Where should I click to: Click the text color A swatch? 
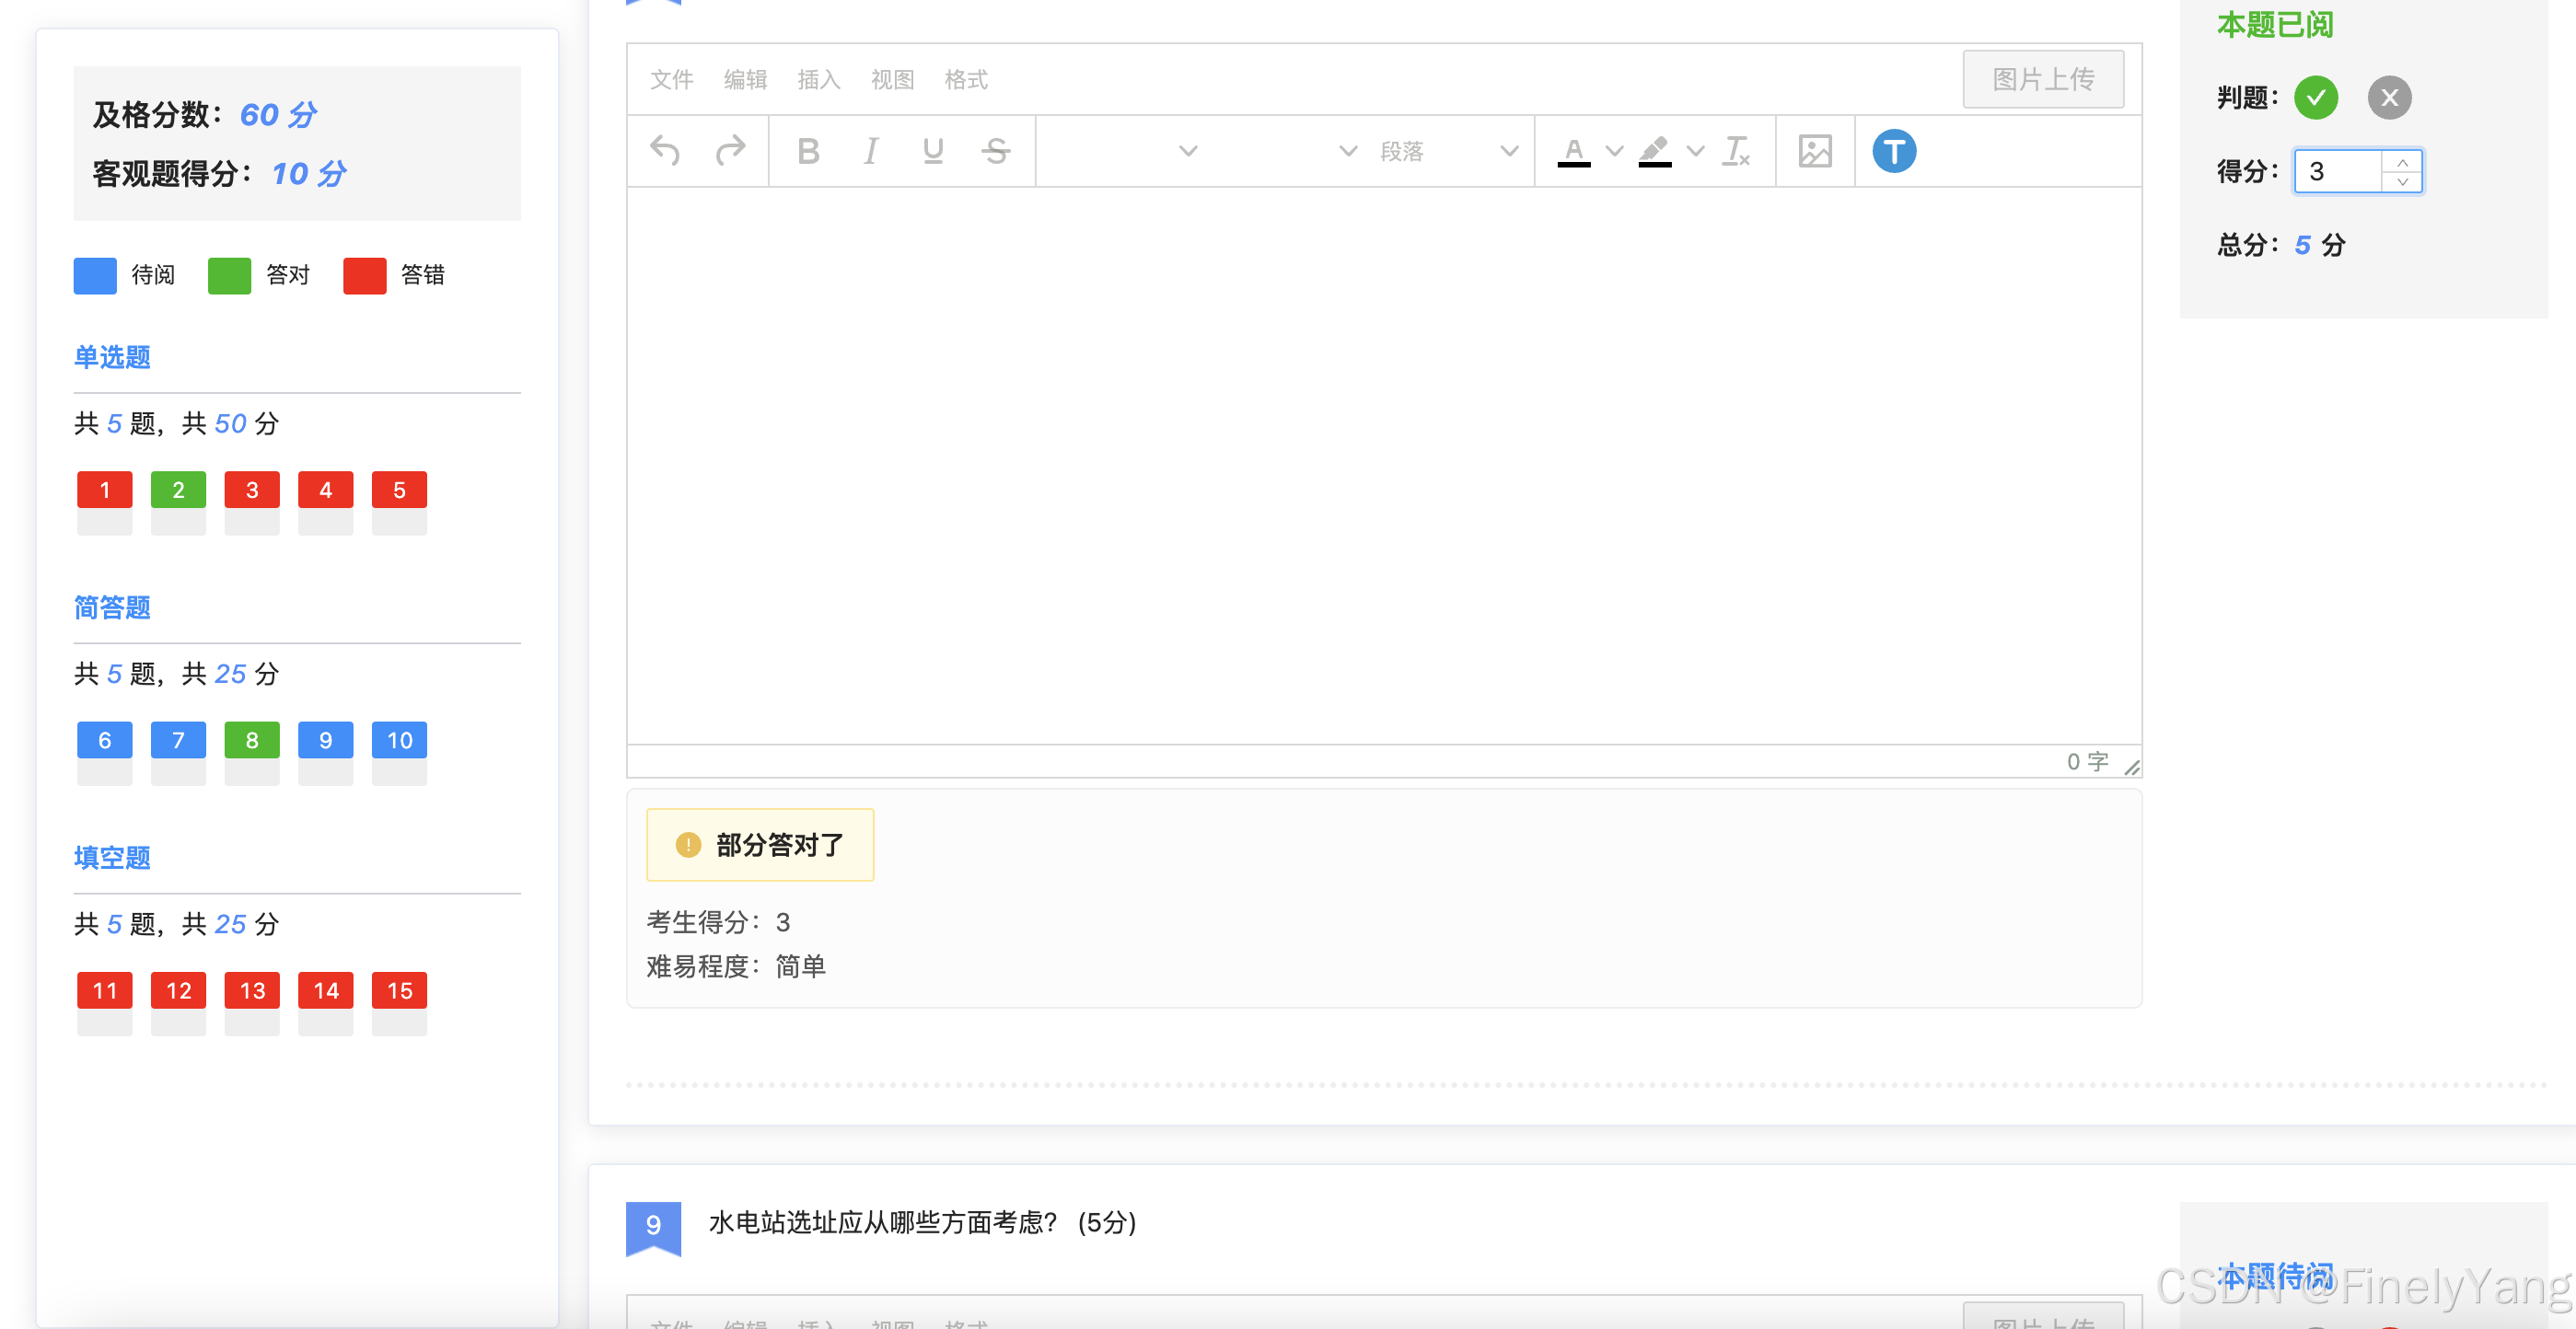tap(1573, 151)
